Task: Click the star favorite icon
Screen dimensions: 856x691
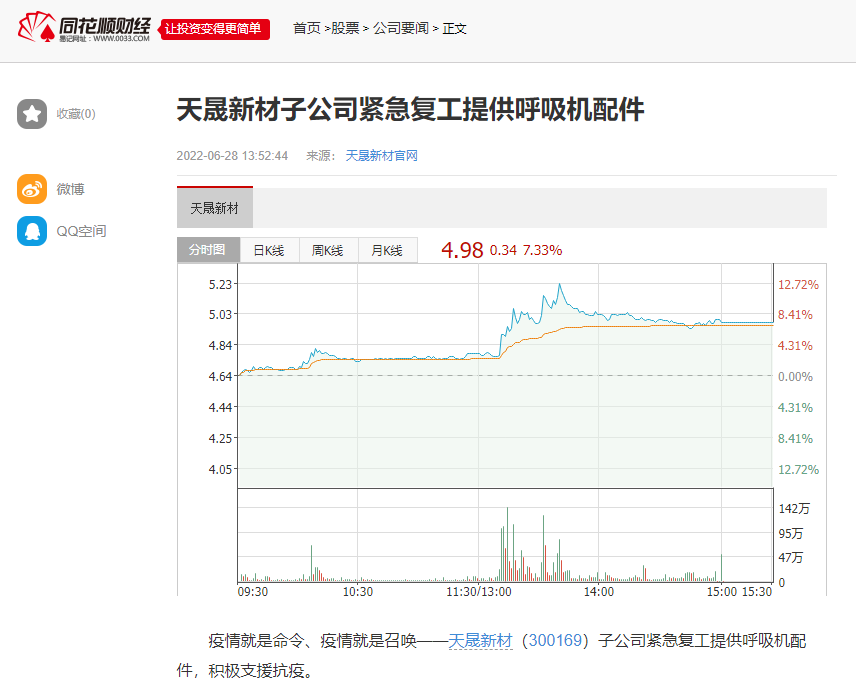Action: point(32,114)
